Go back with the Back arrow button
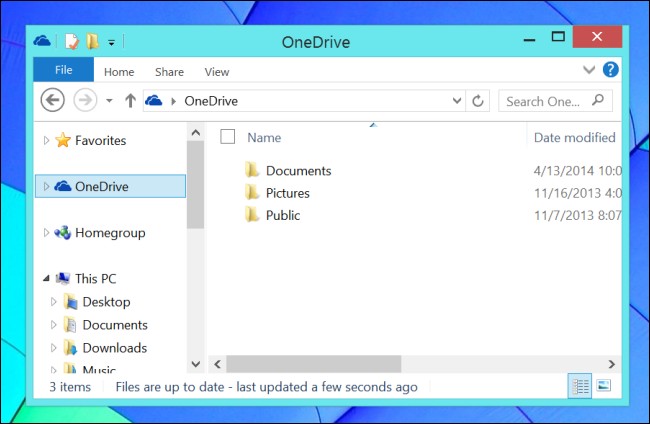650x424 pixels. pos(53,100)
